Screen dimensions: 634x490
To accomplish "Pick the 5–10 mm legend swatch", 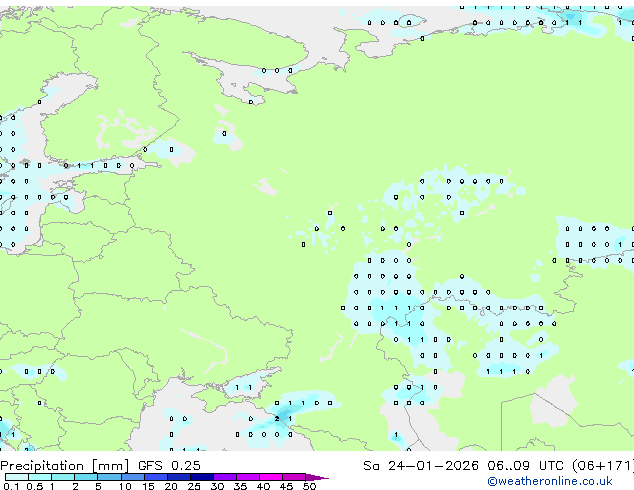I will [x=109, y=477].
